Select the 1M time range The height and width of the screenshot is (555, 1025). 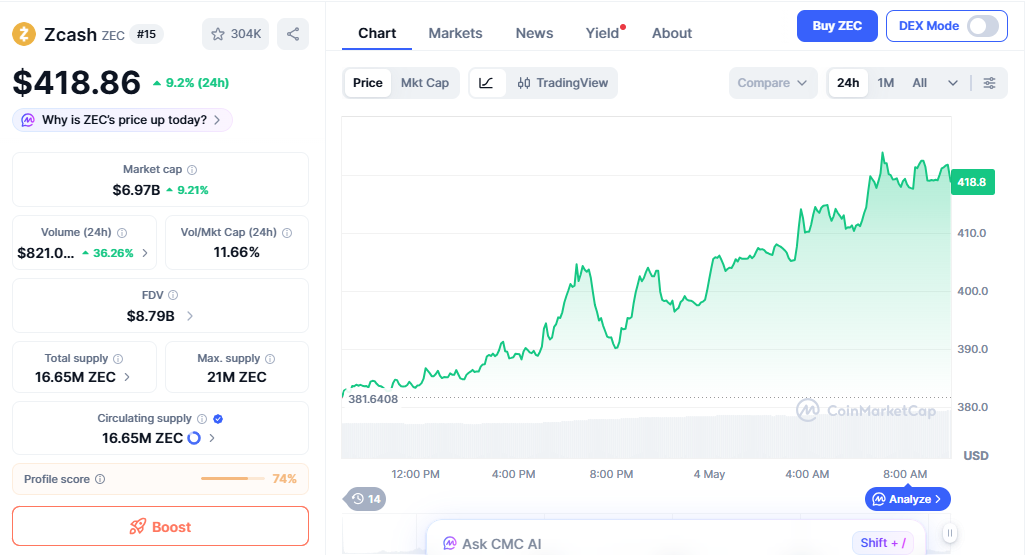(886, 83)
